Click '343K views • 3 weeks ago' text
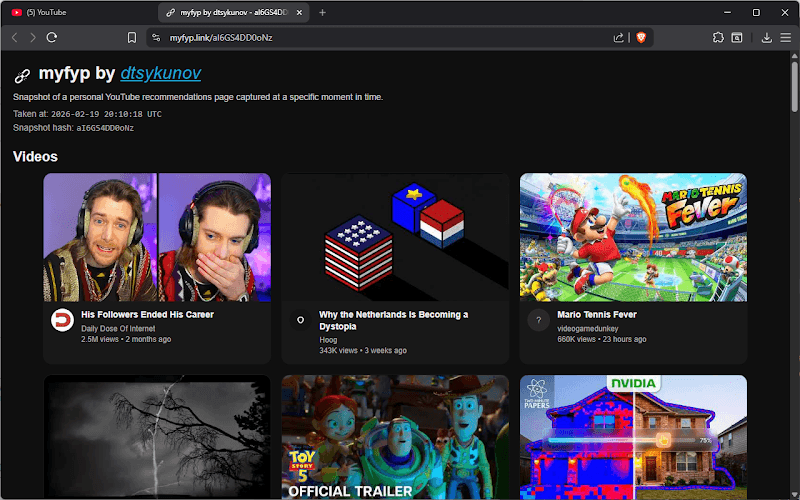Screen dimensions: 800x500 click(x=363, y=351)
